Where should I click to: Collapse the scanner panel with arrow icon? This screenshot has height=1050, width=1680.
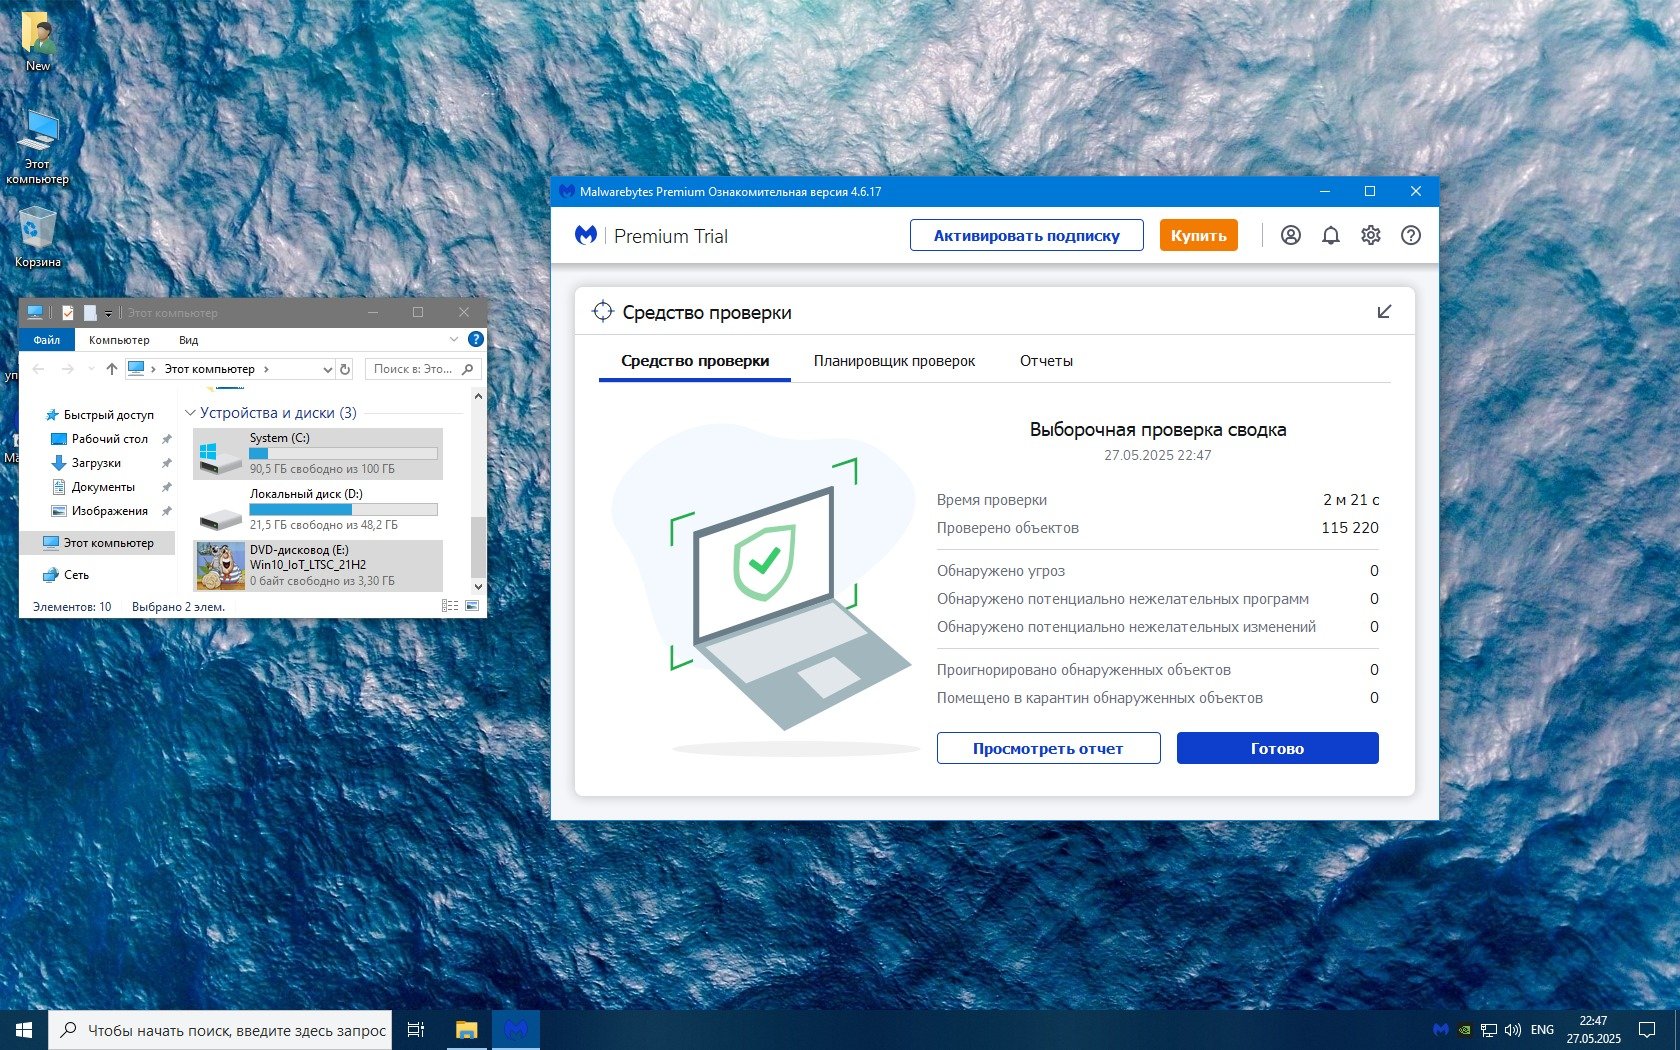tap(1384, 312)
